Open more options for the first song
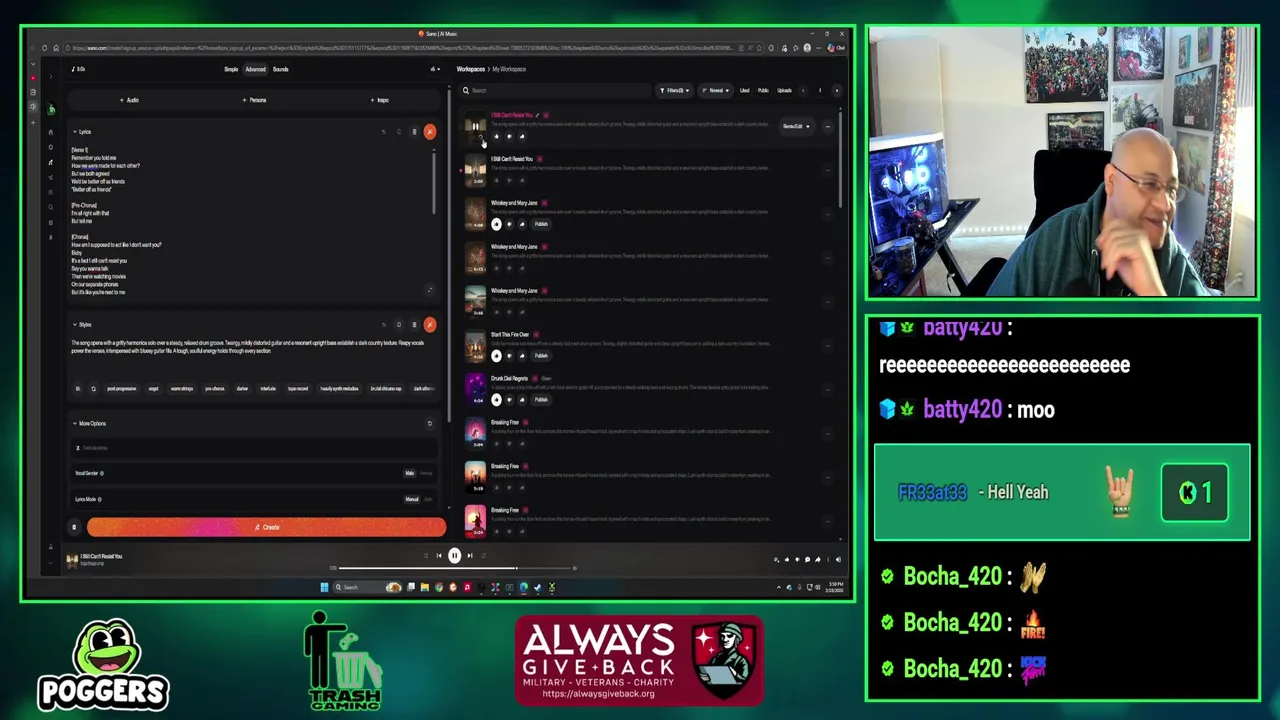This screenshot has width=1280, height=720. 827,126
